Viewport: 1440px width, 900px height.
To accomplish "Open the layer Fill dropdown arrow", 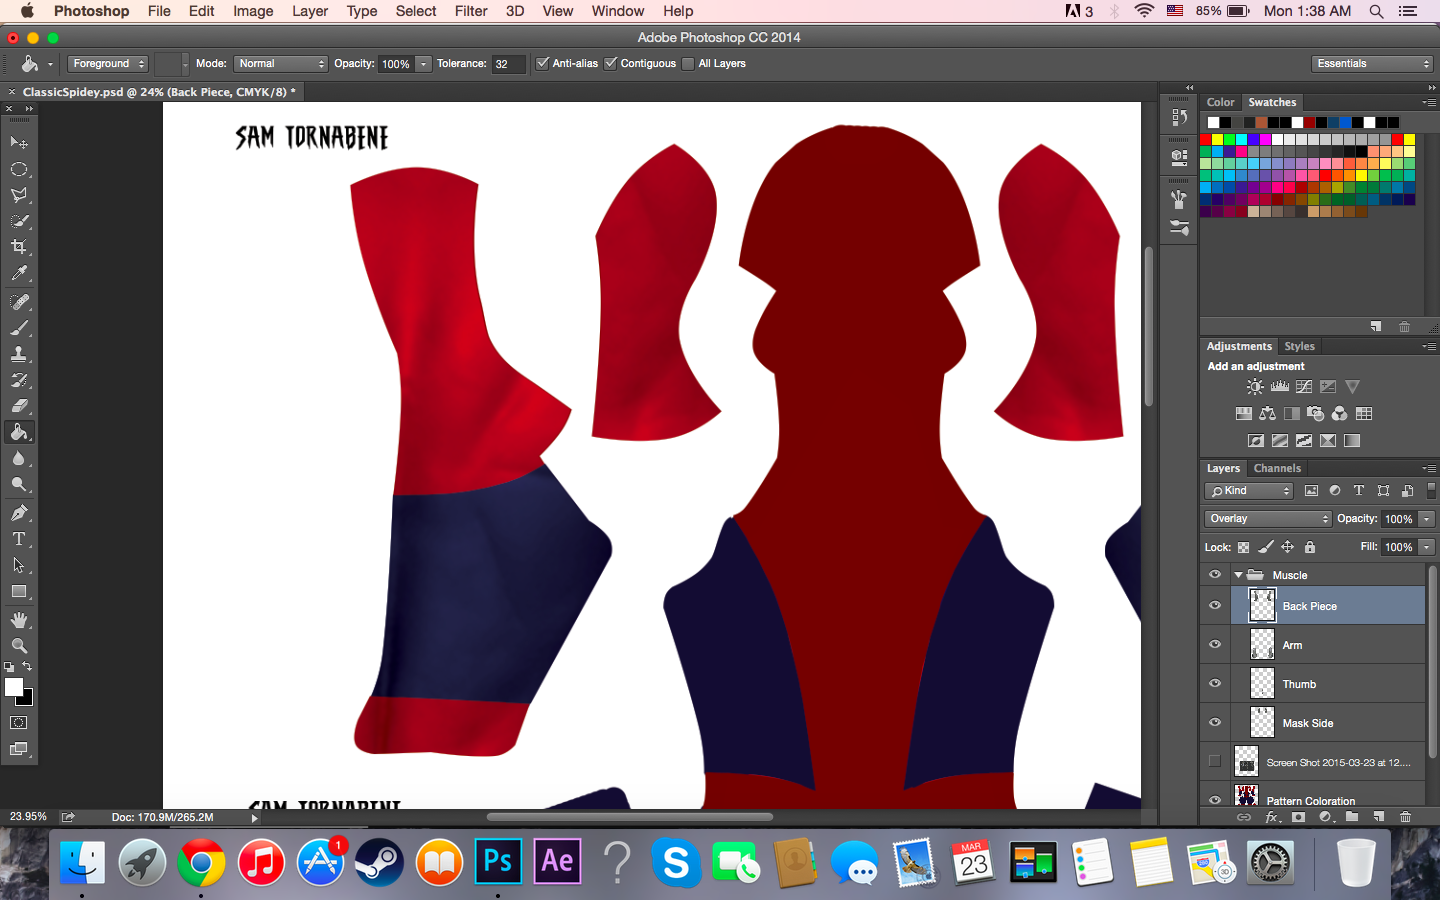I will point(1427,547).
